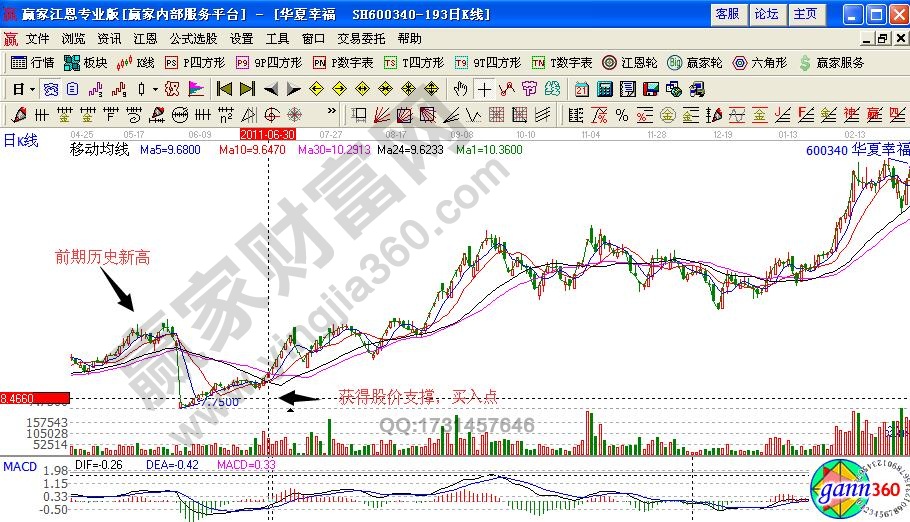Expand the toolbar overflow chevron
This screenshot has width=910, height=522.
[x=332, y=112]
